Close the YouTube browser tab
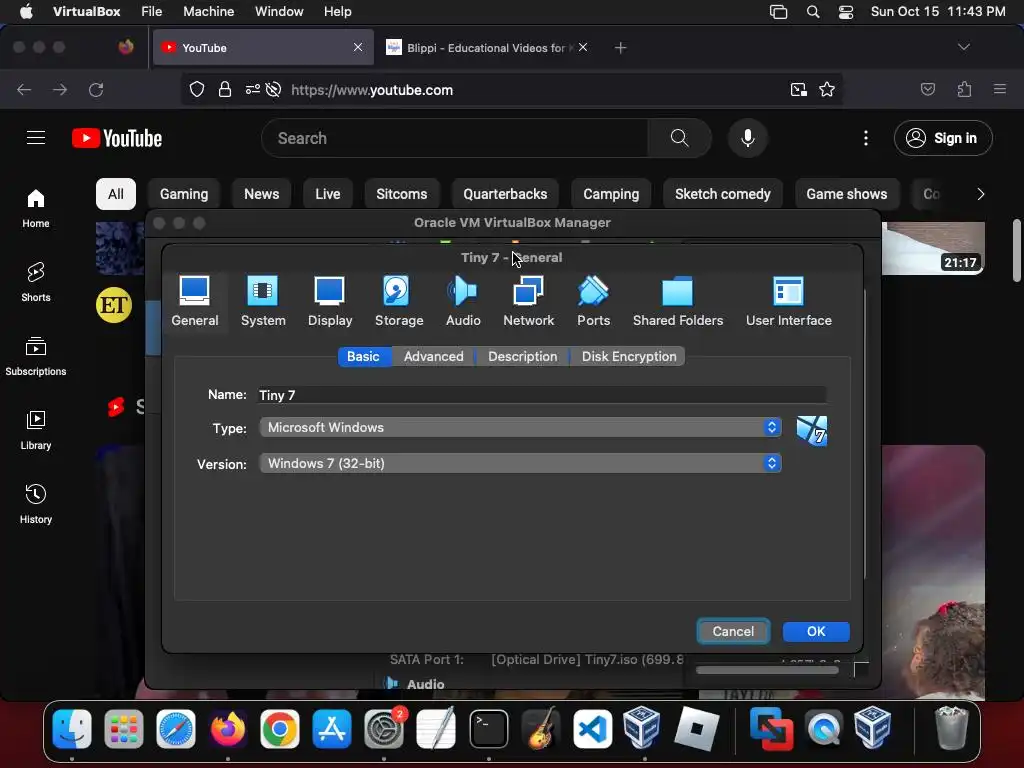Viewport: 1024px width, 768px height. 358,47
